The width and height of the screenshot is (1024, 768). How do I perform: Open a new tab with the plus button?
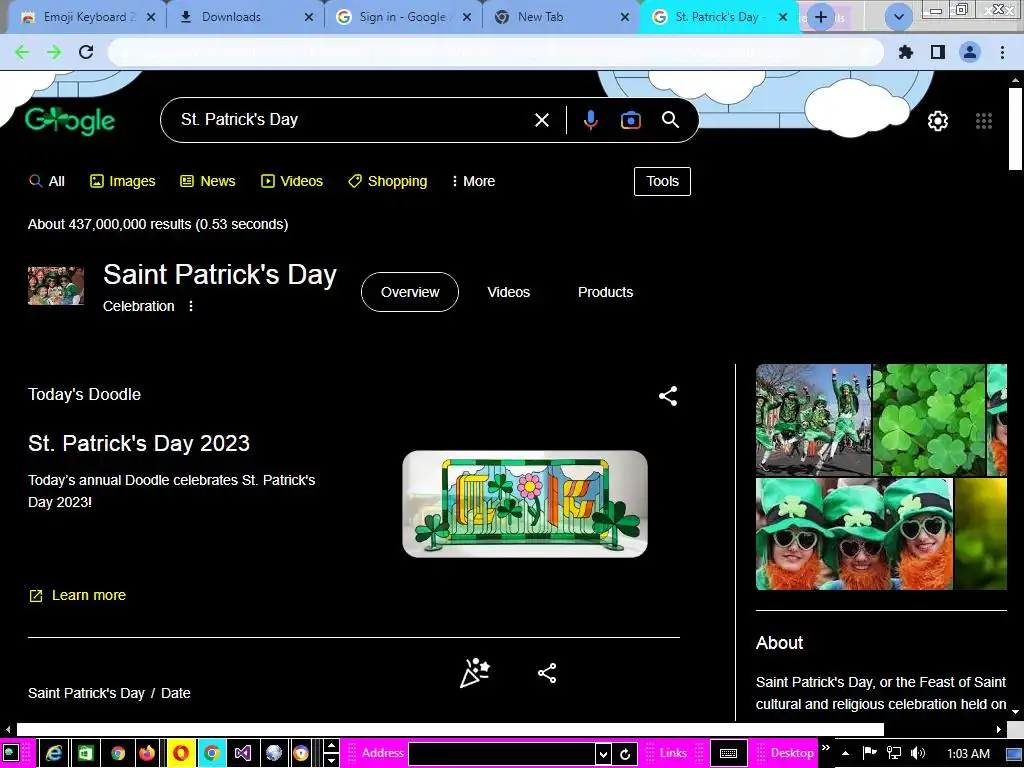pos(821,18)
